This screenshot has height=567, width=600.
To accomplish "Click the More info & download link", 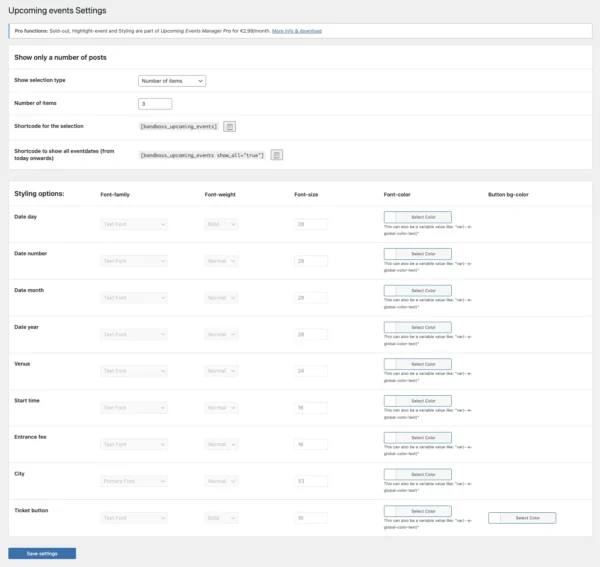I will click(x=297, y=31).
